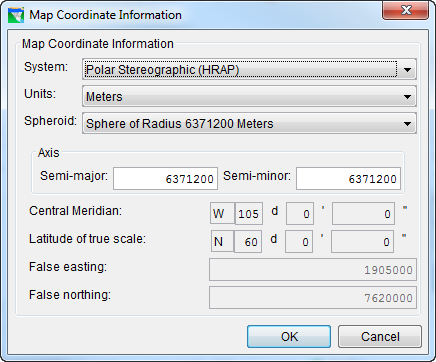
Task: Click the Latitude of true scale degrees field 60
Action: point(248,241)
